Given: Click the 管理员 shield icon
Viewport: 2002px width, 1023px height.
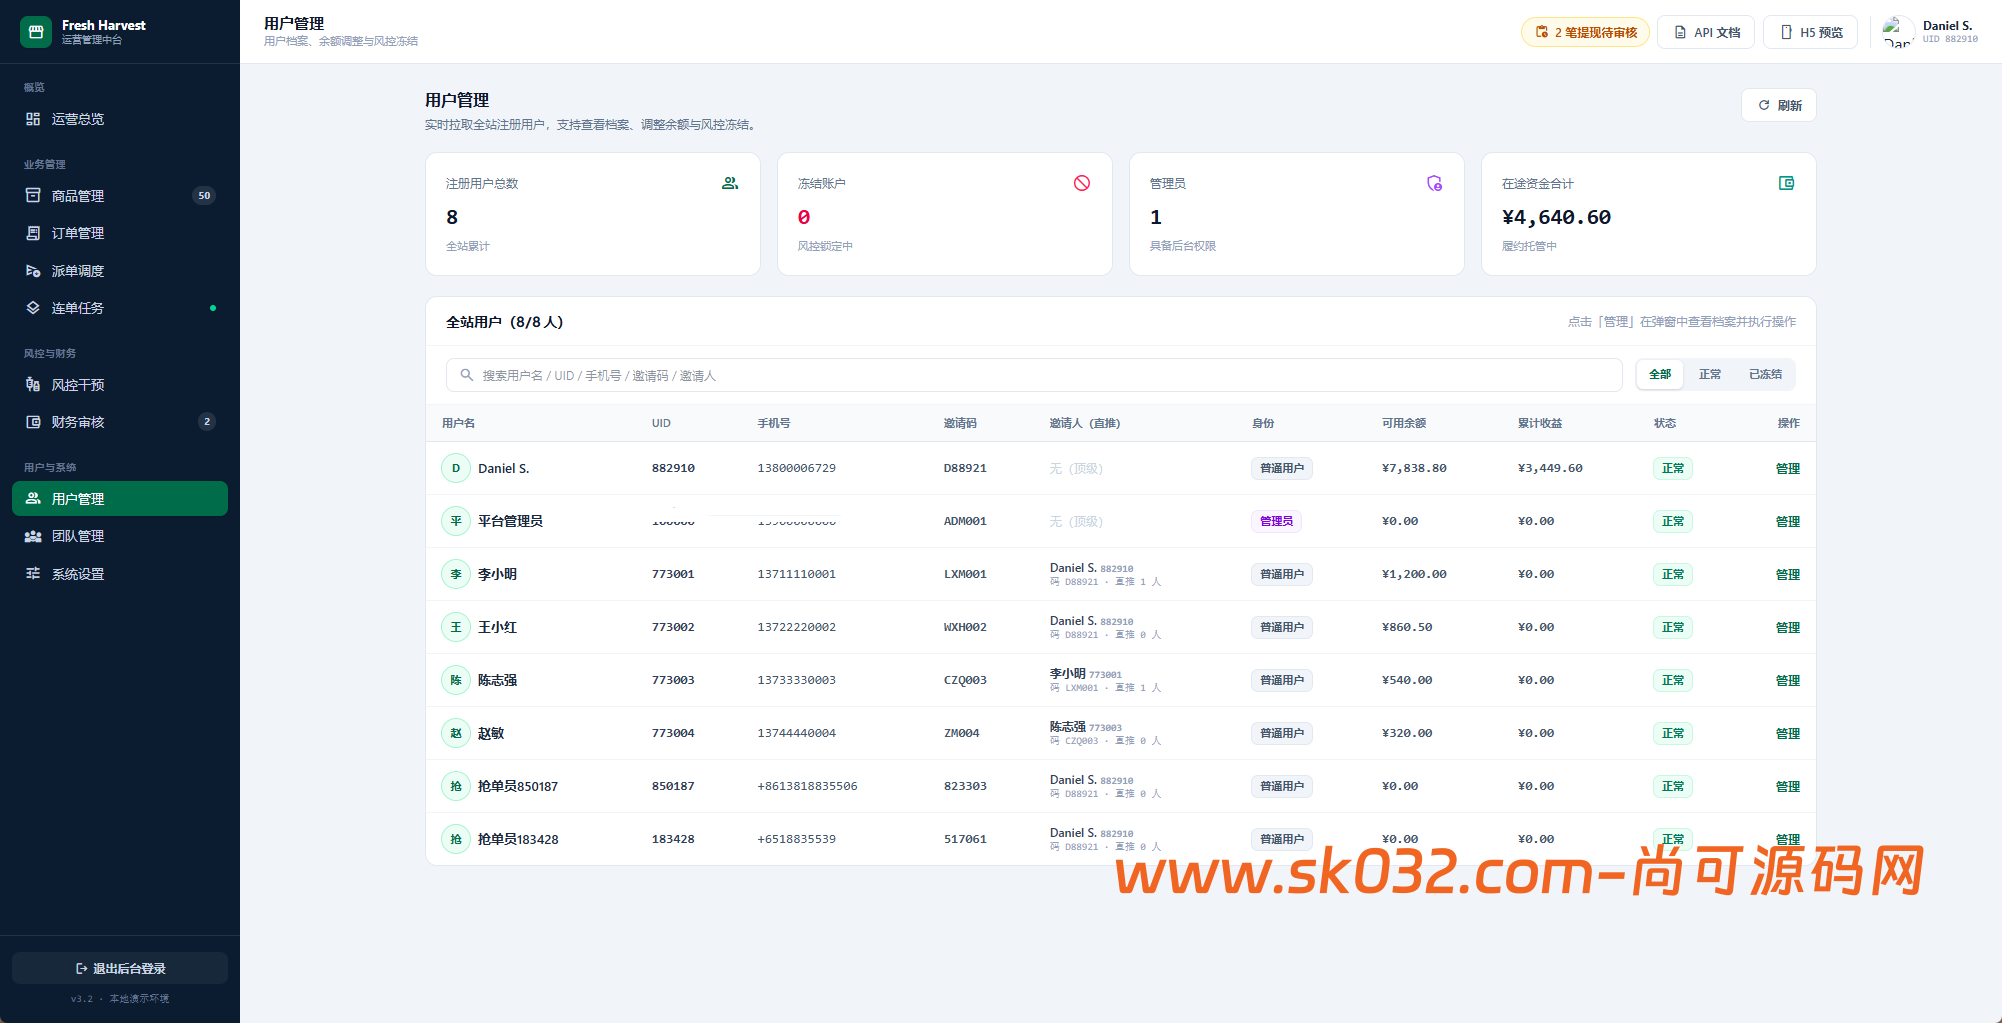Looking at the screenshot, I should click(x=1434, y=183).
